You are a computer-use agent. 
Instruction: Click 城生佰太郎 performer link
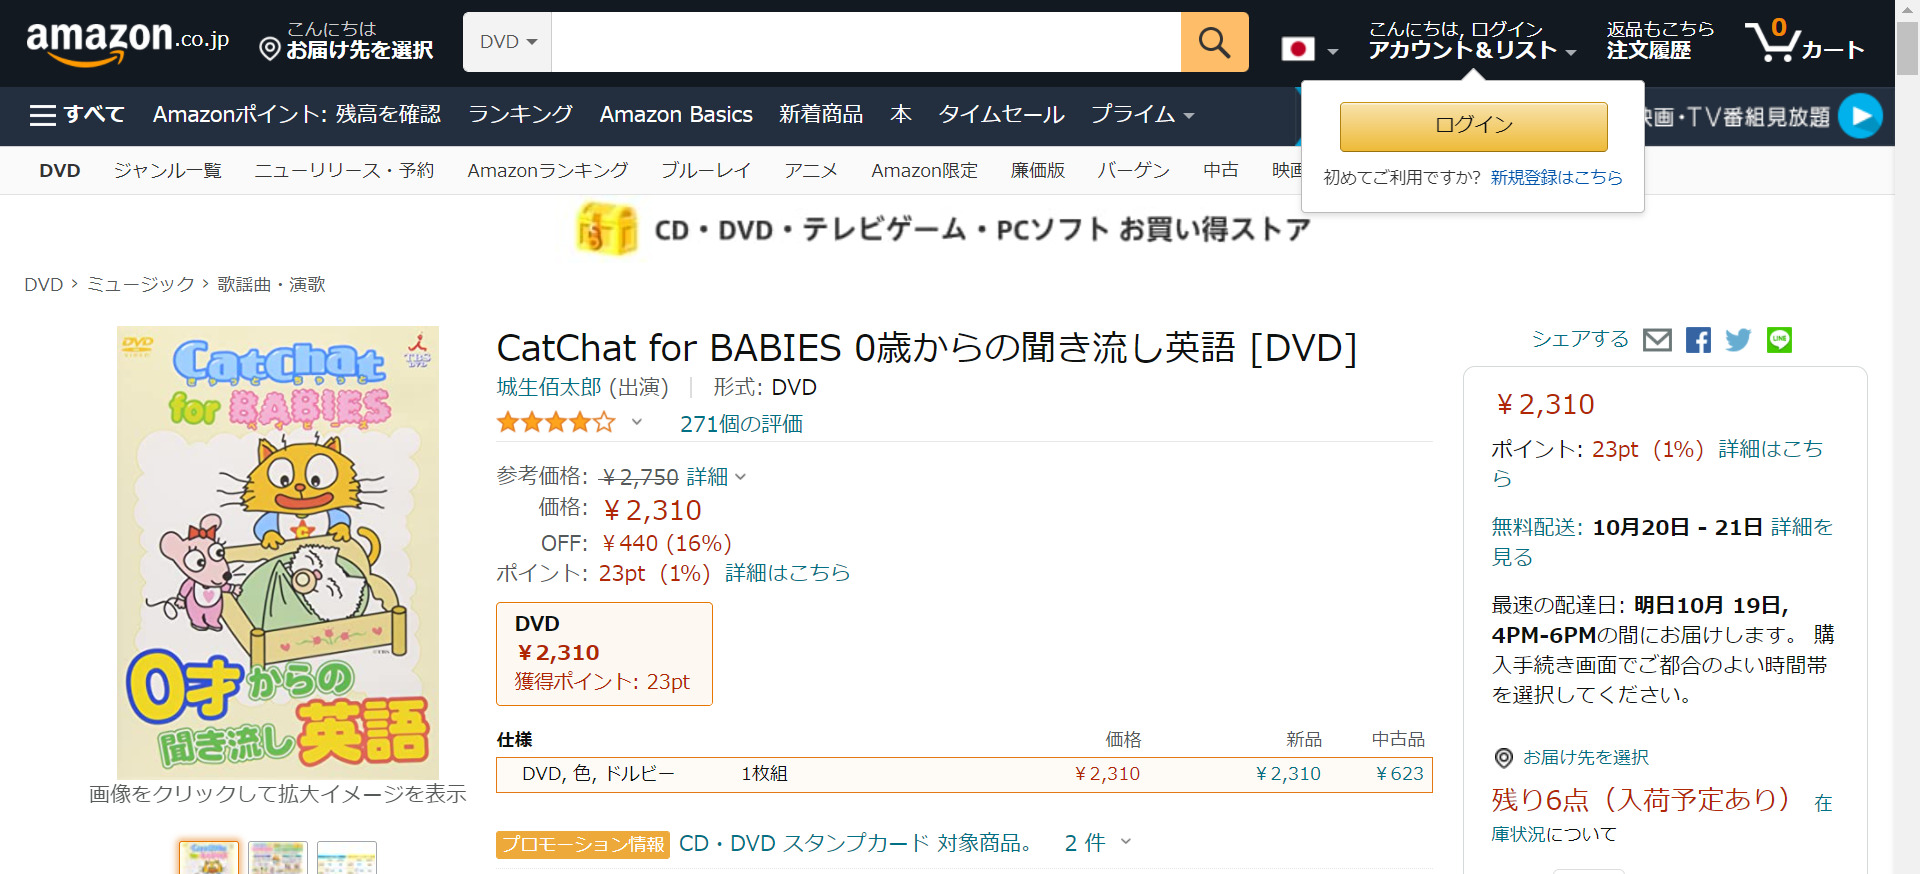point(549,387)
